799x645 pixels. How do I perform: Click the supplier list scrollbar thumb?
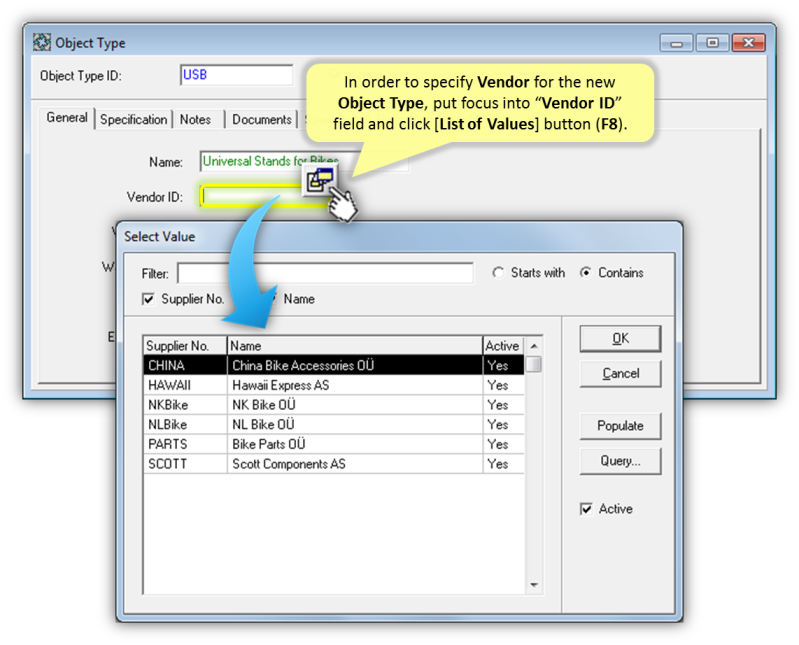534,365
